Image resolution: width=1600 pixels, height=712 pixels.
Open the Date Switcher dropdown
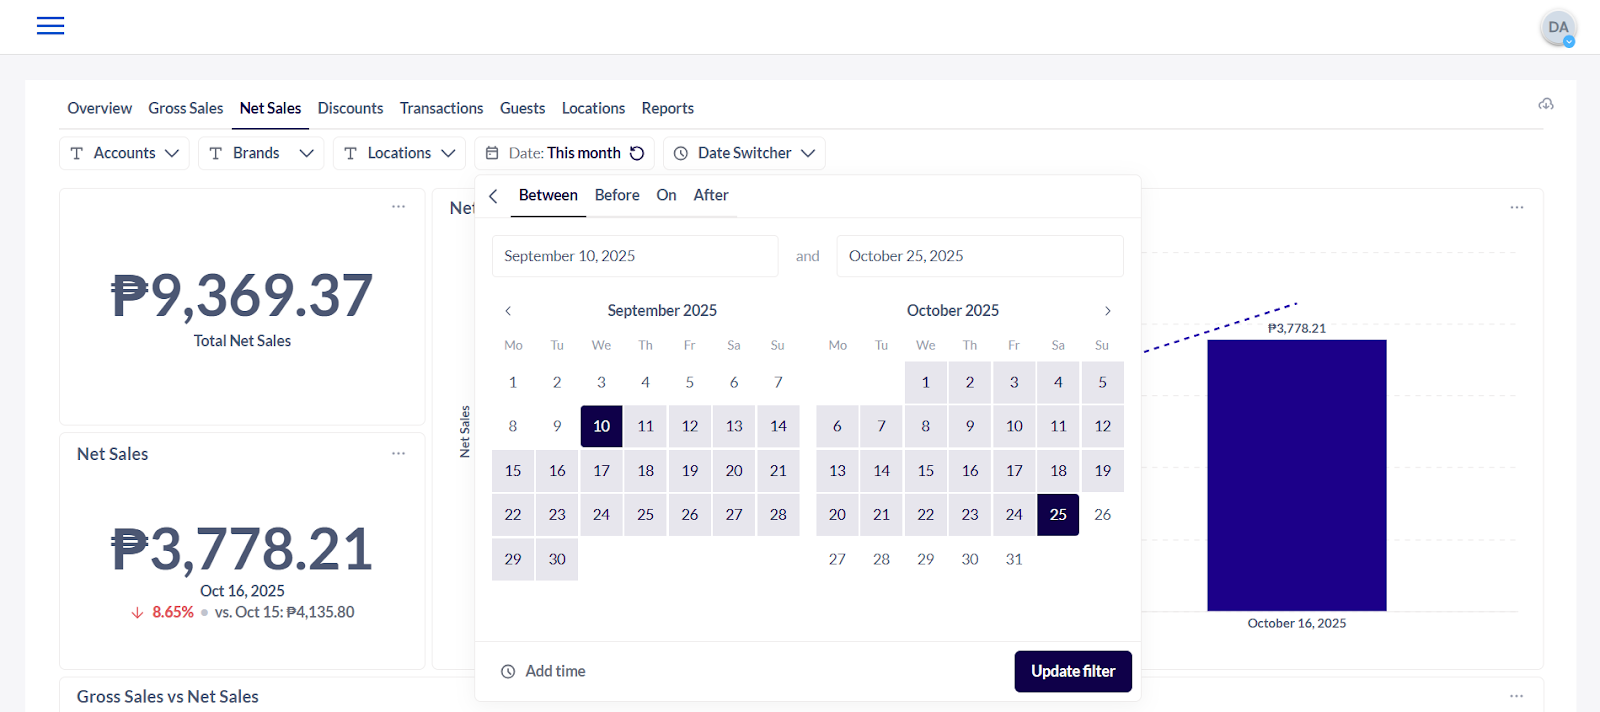[744, 153]
